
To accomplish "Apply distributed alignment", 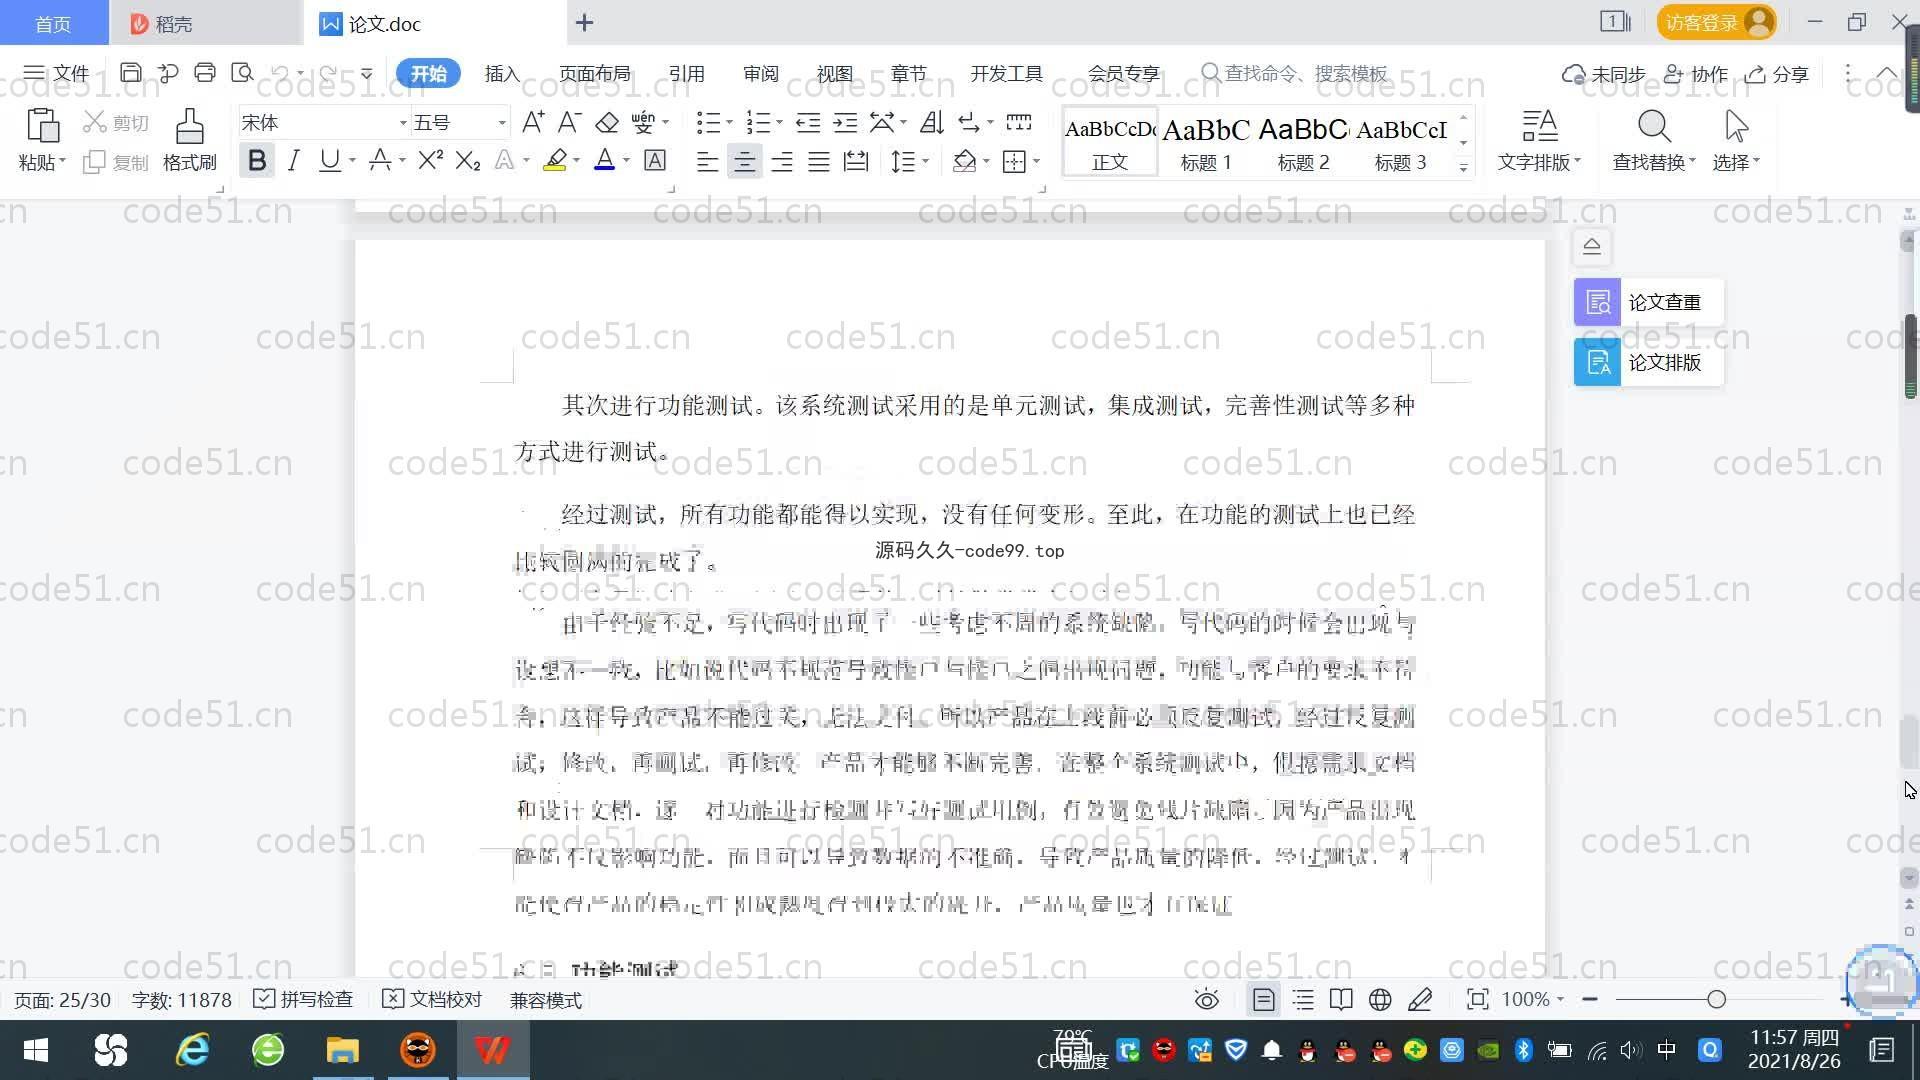I will pos(856,161).
